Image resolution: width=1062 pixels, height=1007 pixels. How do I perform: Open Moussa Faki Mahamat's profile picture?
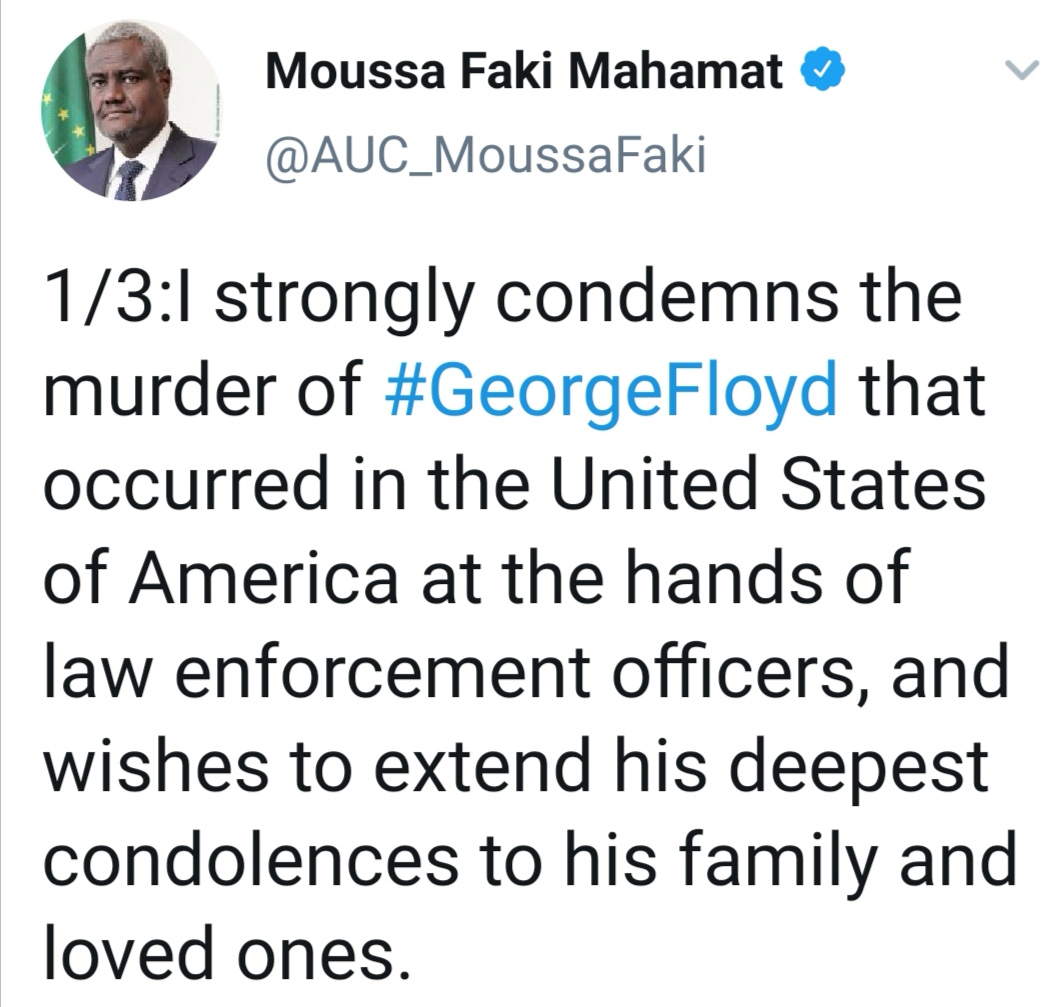(130, 110)
